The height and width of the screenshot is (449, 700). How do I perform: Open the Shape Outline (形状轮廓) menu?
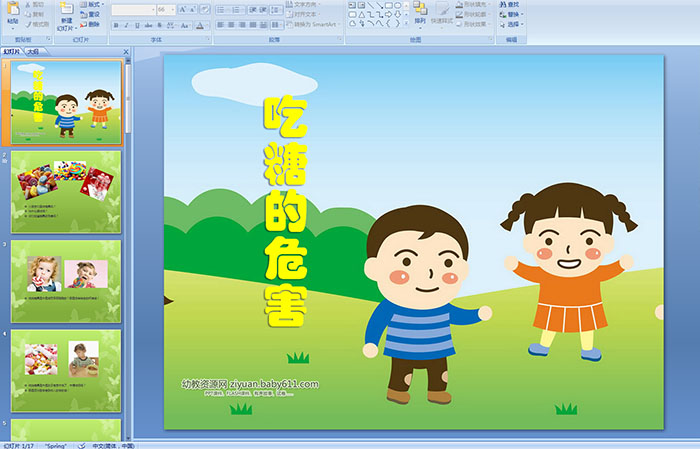[475, 14]
